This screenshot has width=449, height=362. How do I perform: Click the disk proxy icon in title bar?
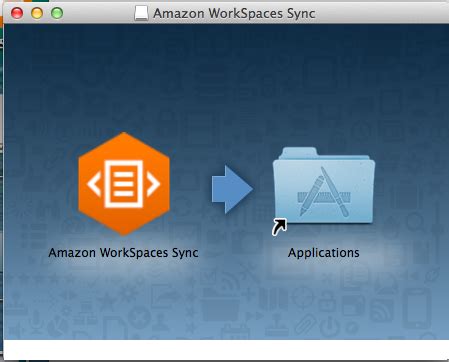tap(141, 14)
